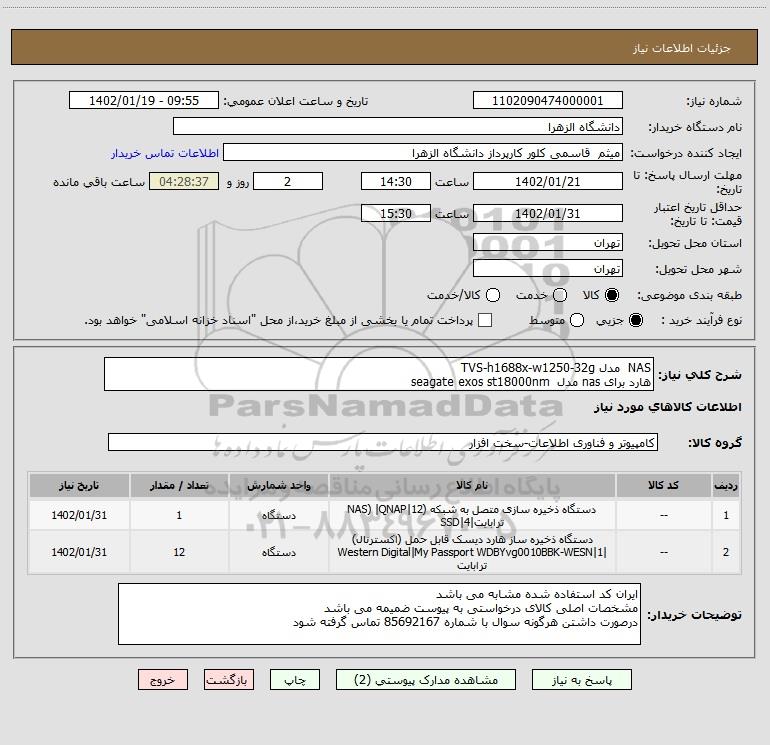Select the جزیی purchase type radio
770x745 pixels.
(636, 320)
